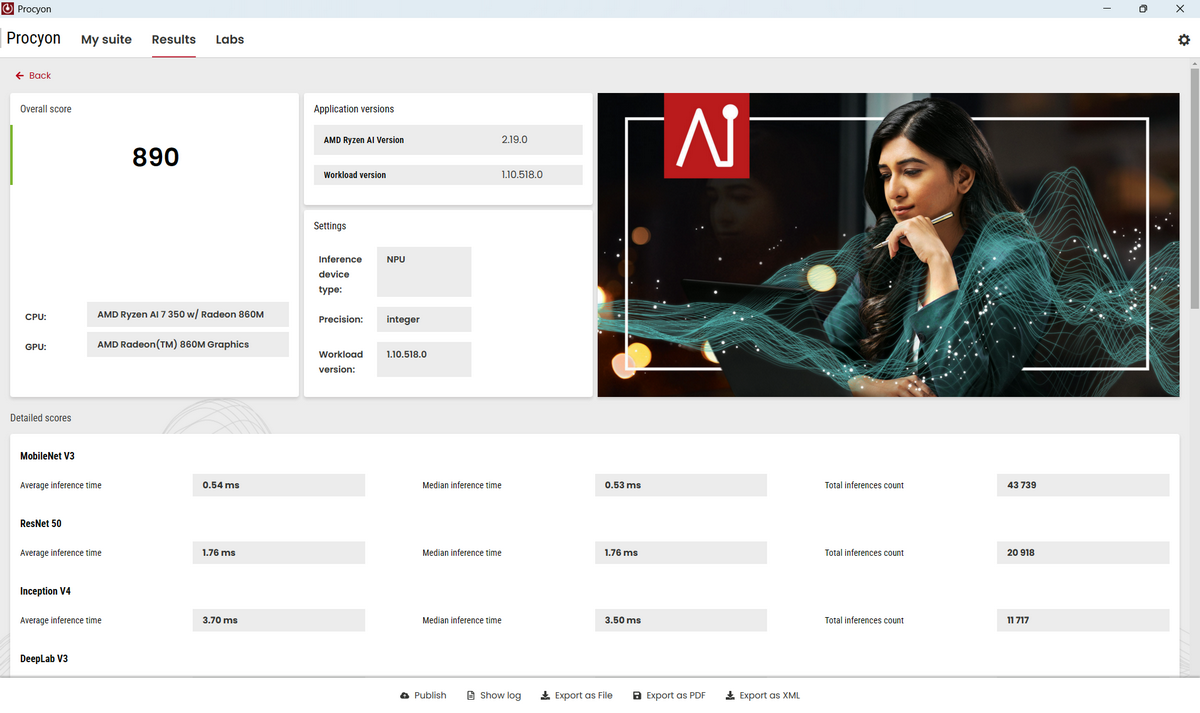Select the AMD Ryzen AI 7 350 CPU field
Screen dimensions: 1200x713
coord(188,315)
